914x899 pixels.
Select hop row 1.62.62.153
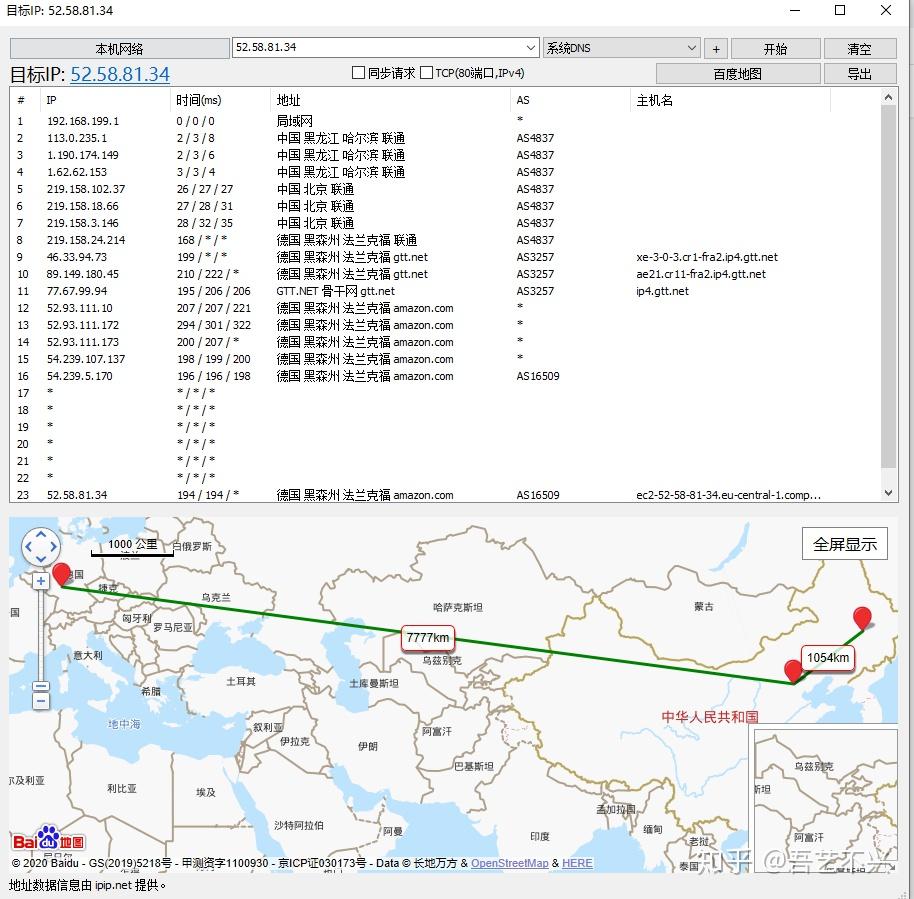tap(445, 172)
